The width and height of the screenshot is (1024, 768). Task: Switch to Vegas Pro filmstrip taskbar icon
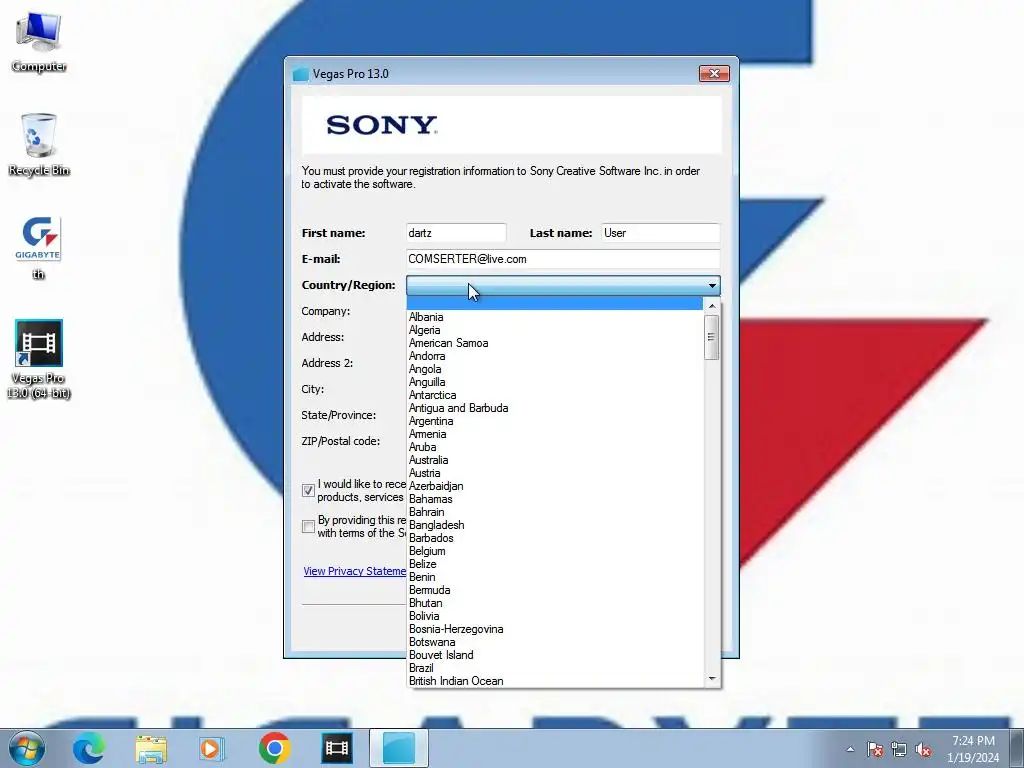click(337, 748)
